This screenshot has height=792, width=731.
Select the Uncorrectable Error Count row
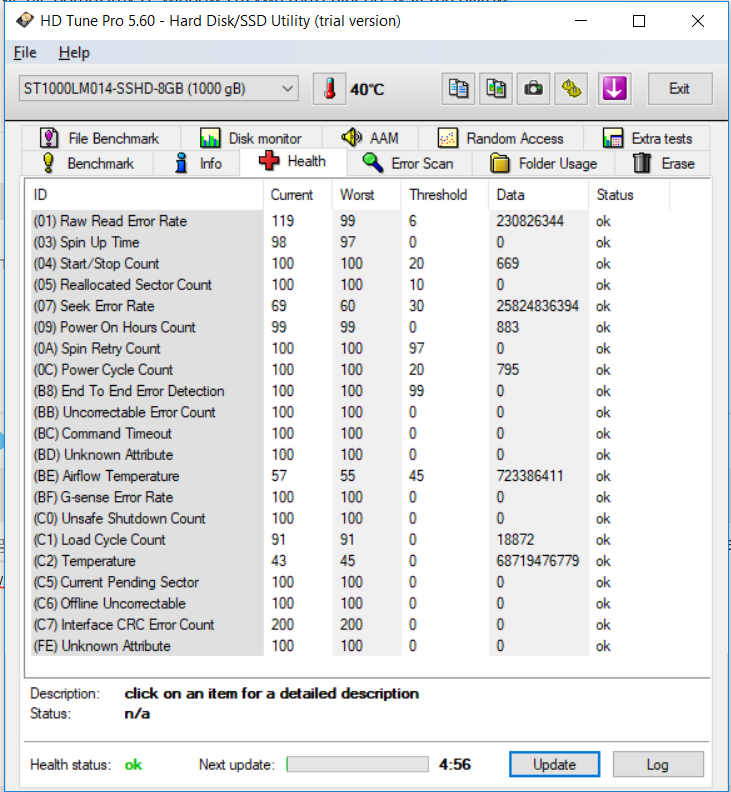pyautogui.click(x=350, y=412)
